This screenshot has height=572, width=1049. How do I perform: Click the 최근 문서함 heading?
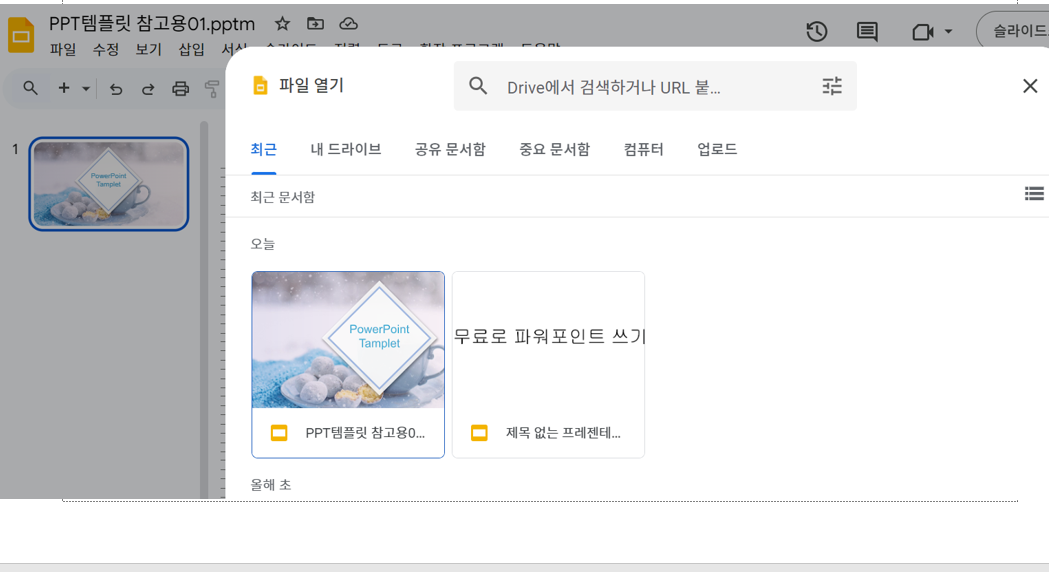coord(282,197)
